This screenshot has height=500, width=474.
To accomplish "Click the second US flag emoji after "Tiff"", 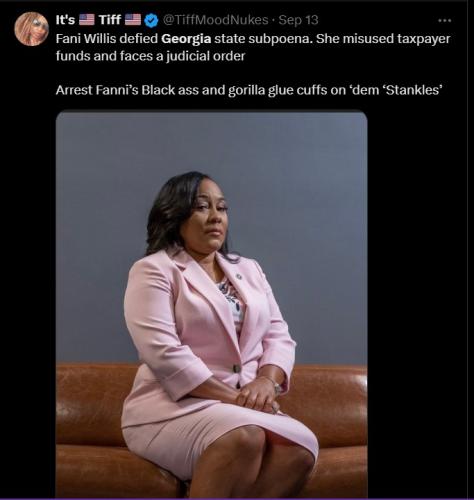I will [133, 20].
